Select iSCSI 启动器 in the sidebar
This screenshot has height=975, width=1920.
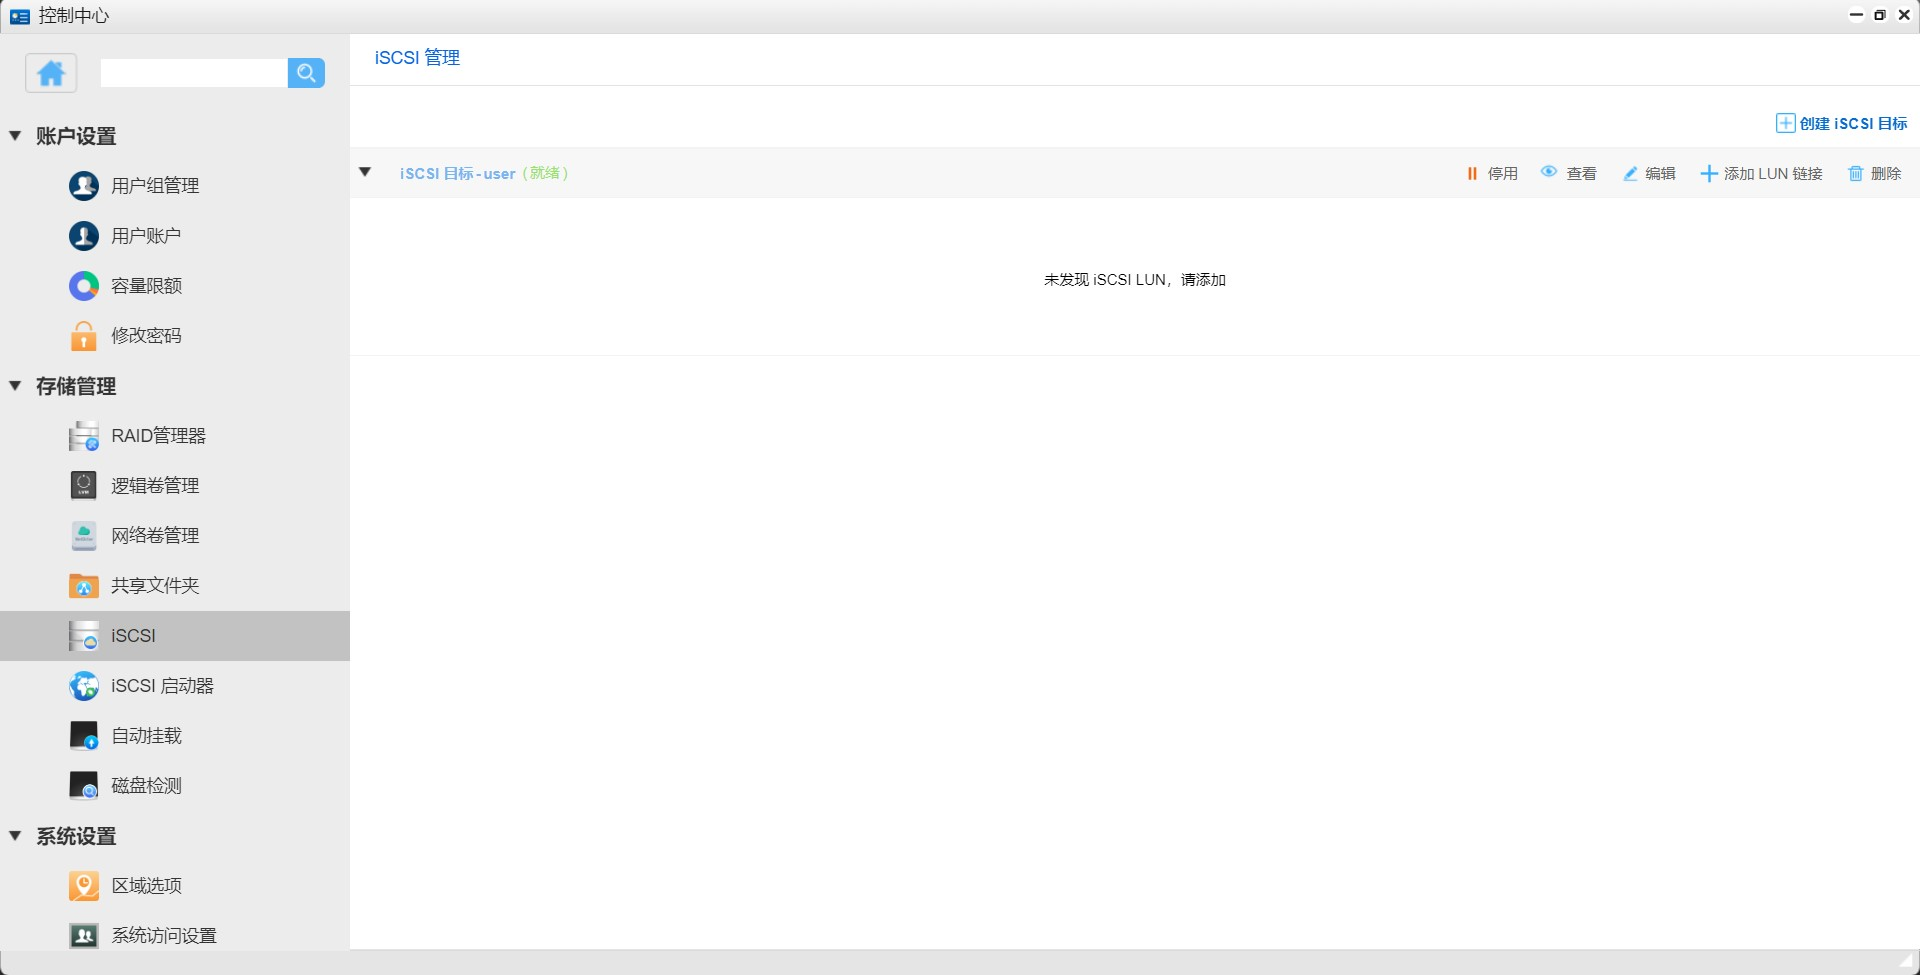[x=161, y=686]
